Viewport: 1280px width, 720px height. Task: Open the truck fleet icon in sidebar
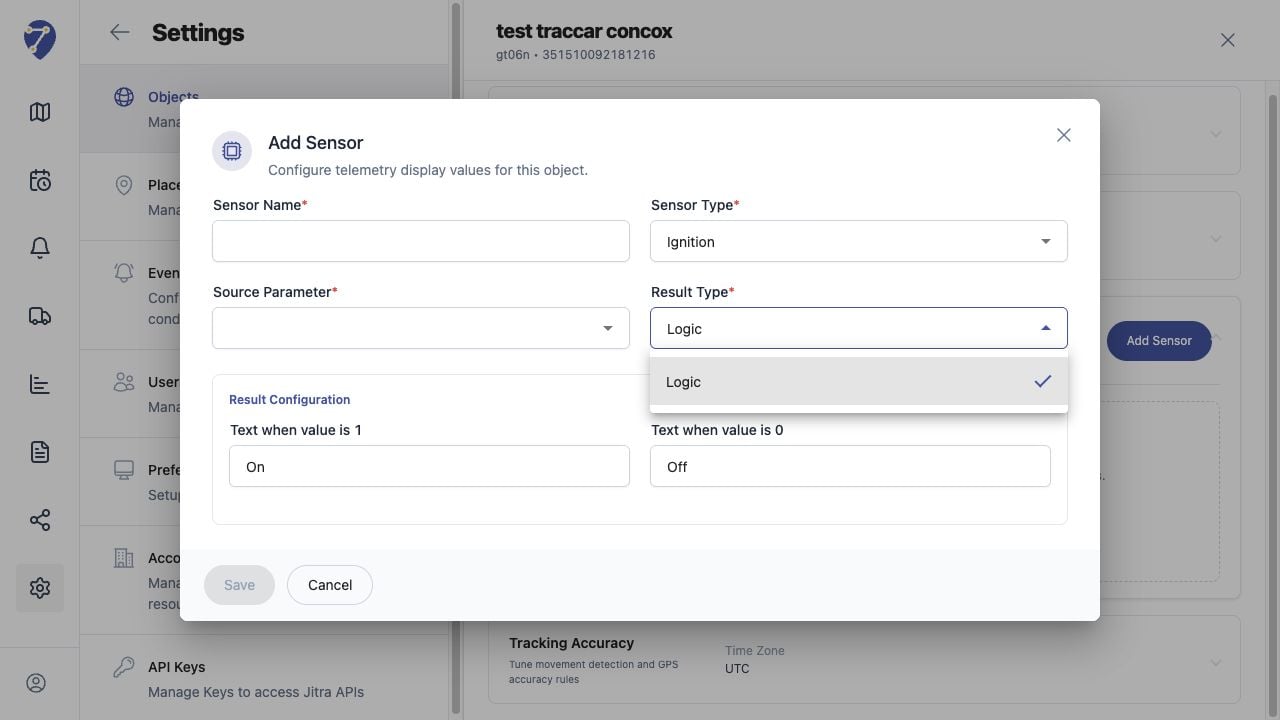(40, 316)
